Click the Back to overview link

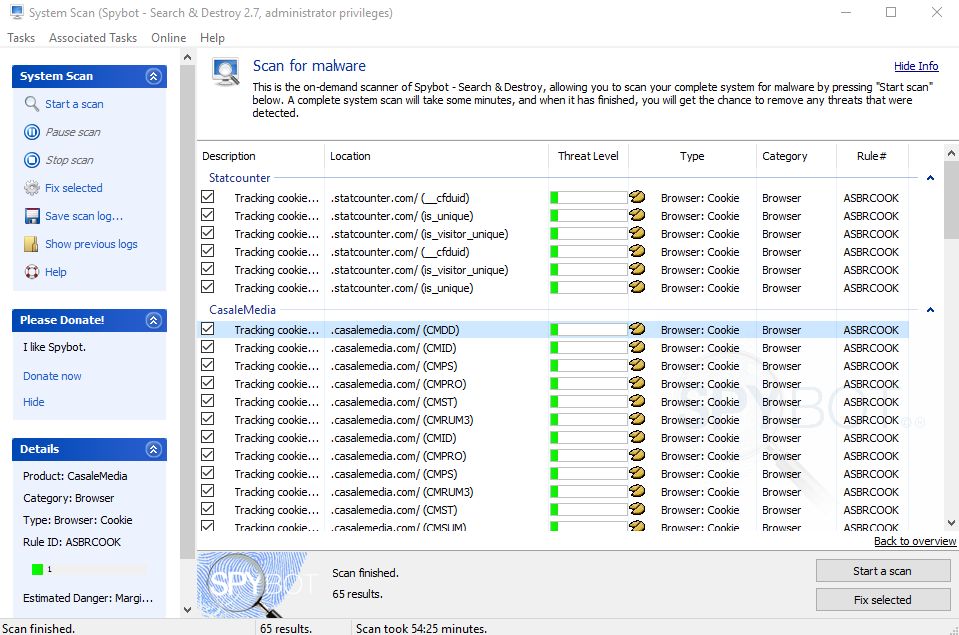[915, 541]
